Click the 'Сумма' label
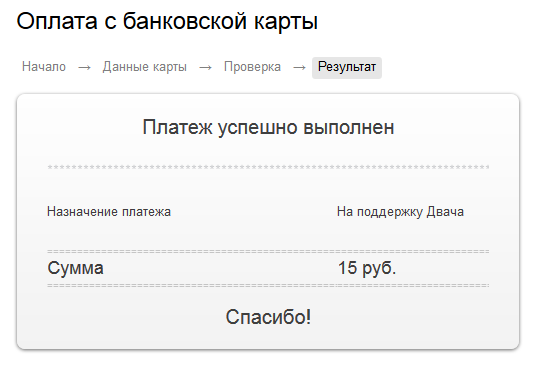This screenshot has height=369, width=534. pos(75,268)
